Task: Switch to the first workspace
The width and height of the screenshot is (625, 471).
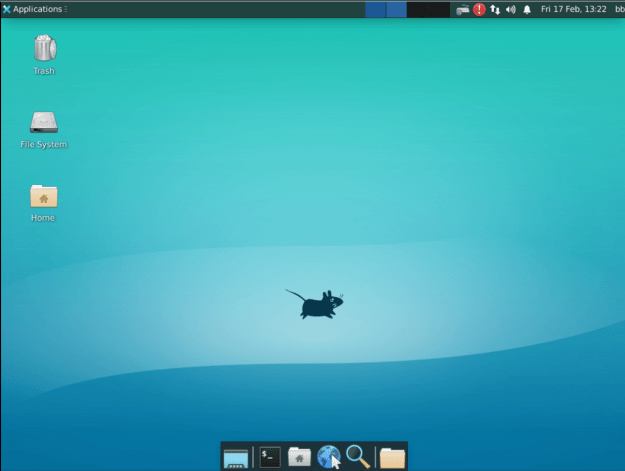Action: pyautogui.click(x=375, y=10)
